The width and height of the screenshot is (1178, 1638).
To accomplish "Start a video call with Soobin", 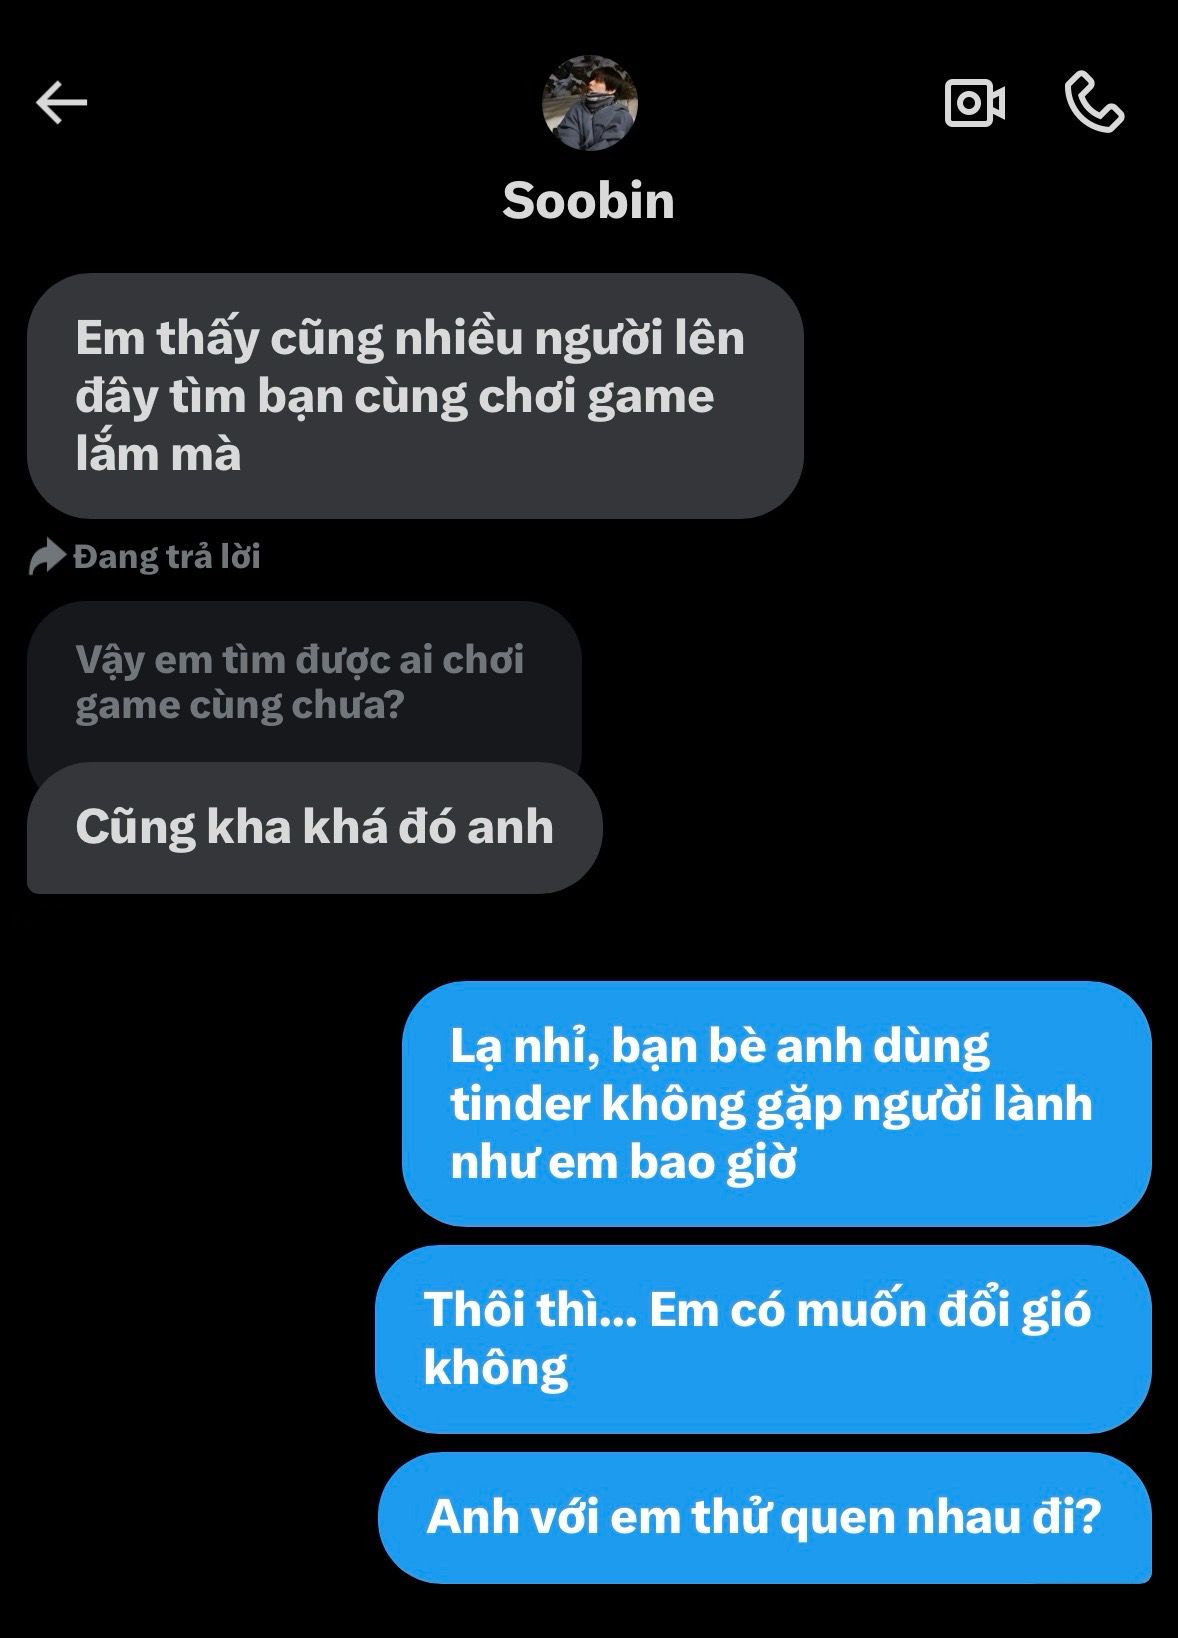I will pyautogui.click(x=975, y=103).
